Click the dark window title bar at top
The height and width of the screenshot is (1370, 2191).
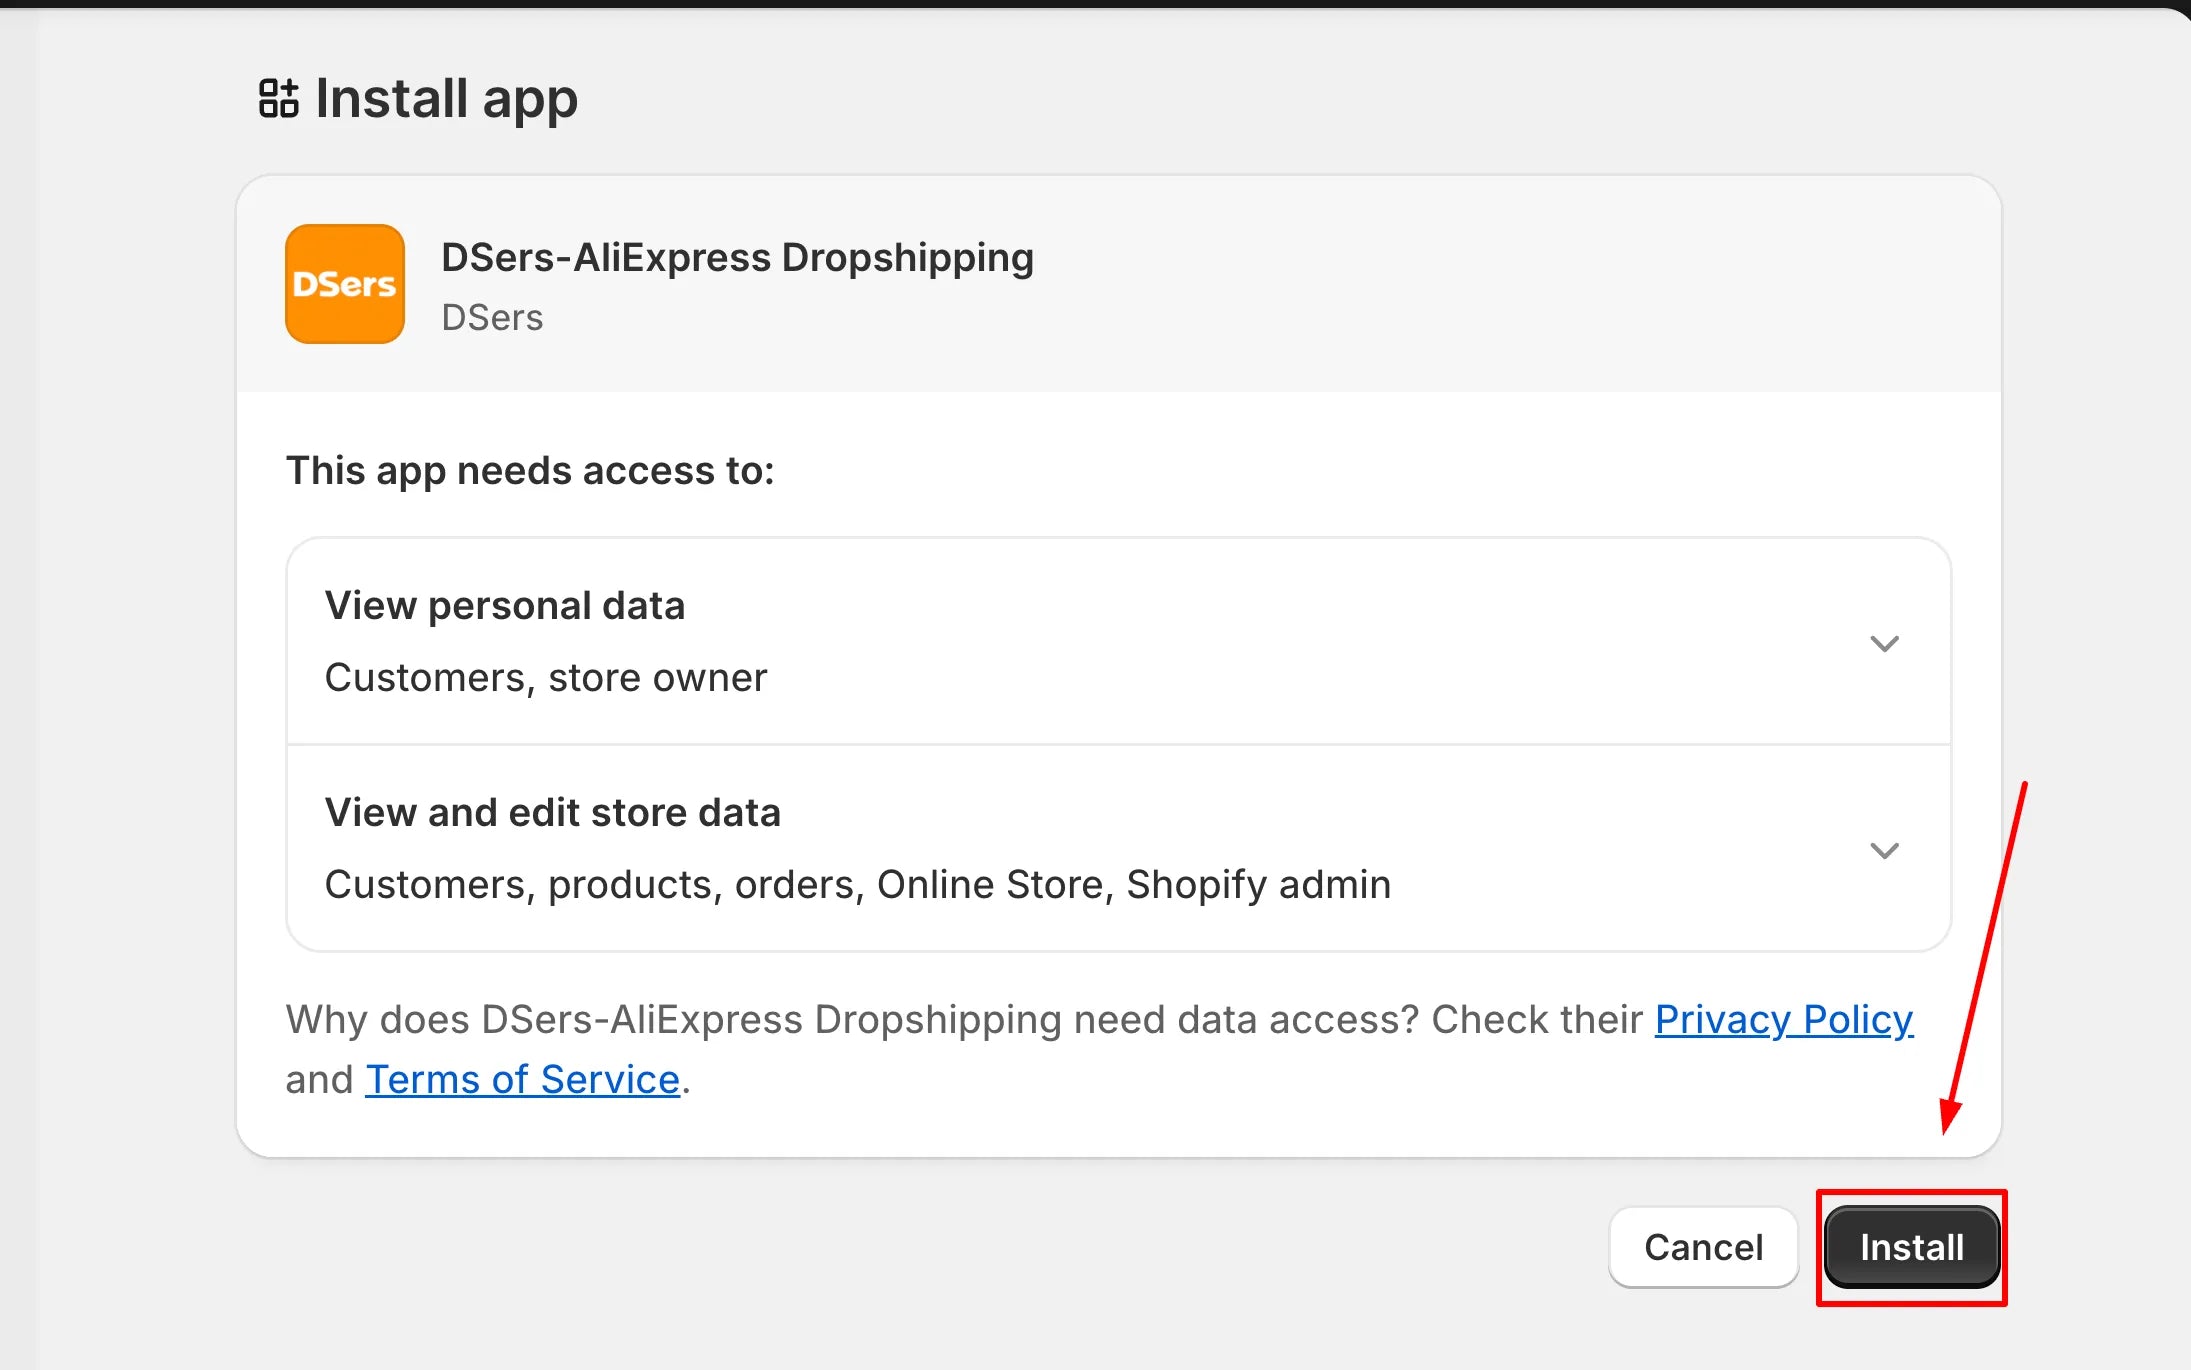pyautogui.click(x=1095, y=3)
